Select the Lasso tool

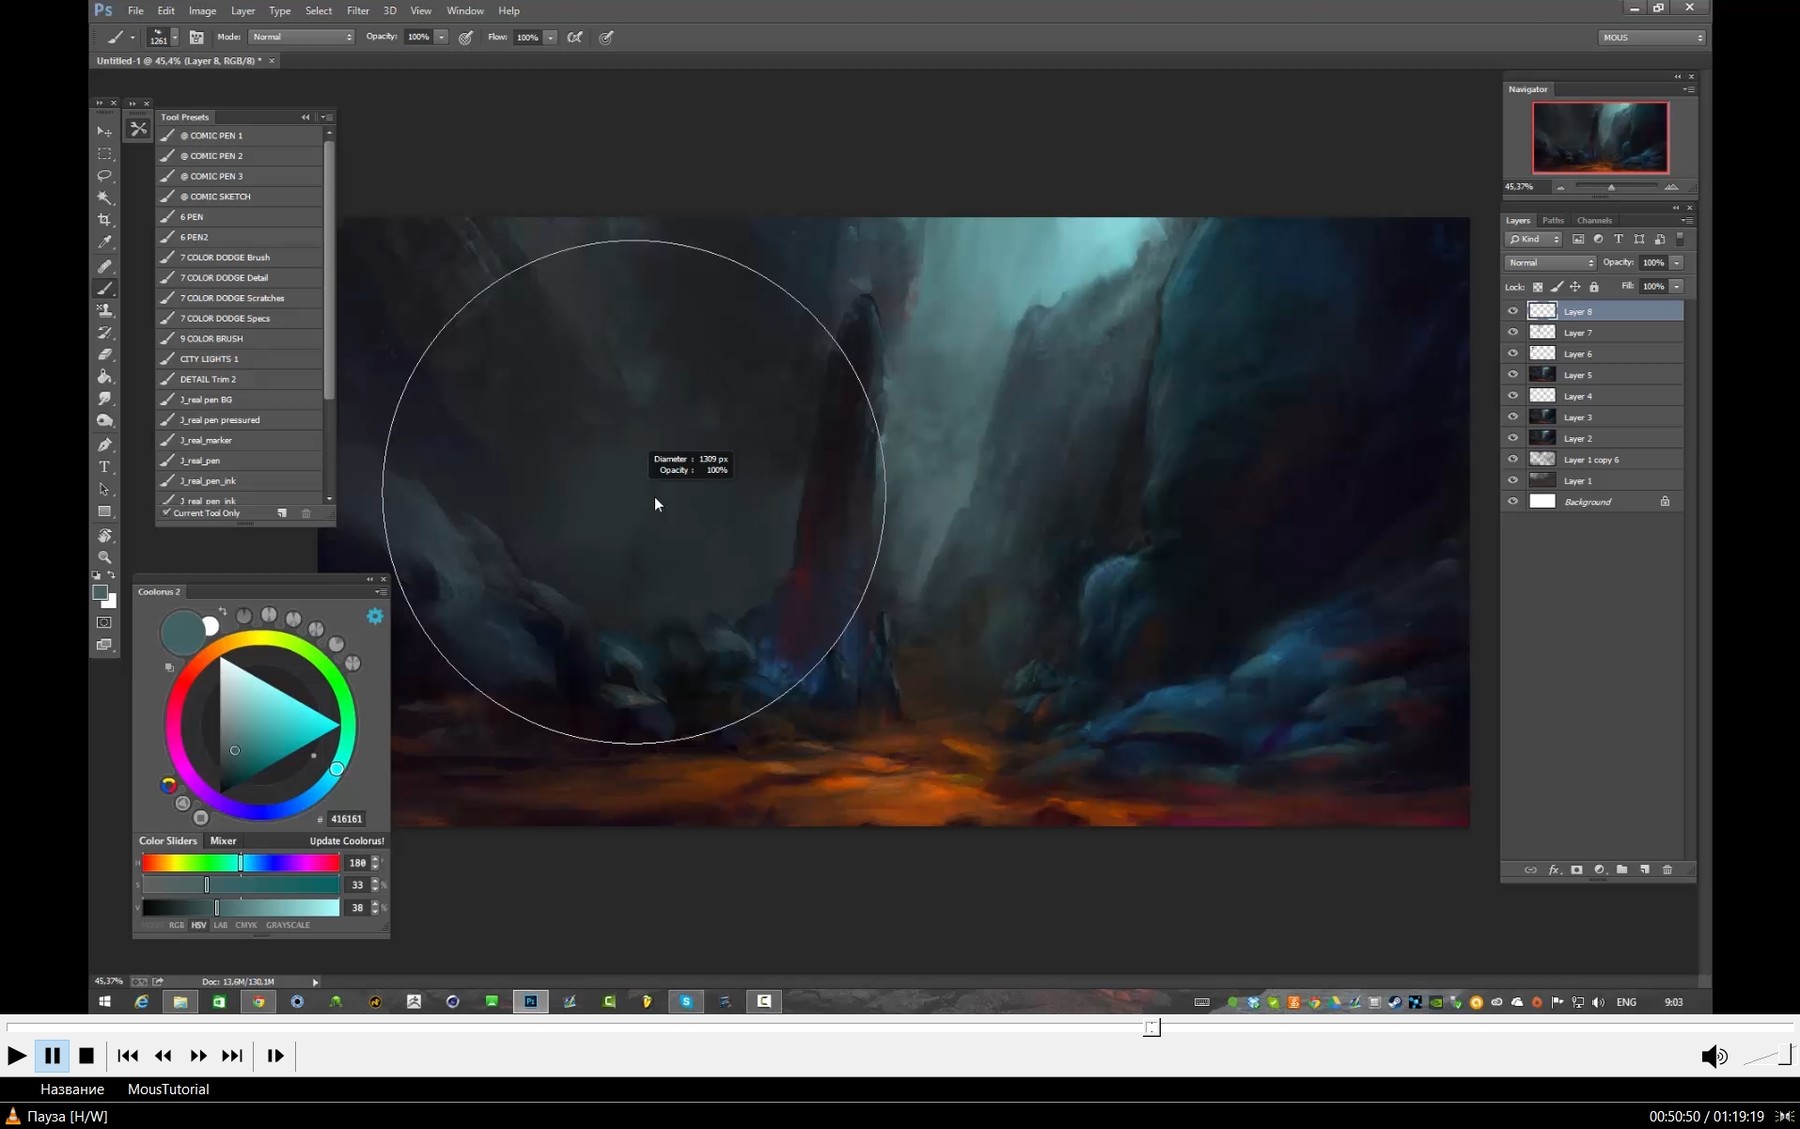point(104,176)
